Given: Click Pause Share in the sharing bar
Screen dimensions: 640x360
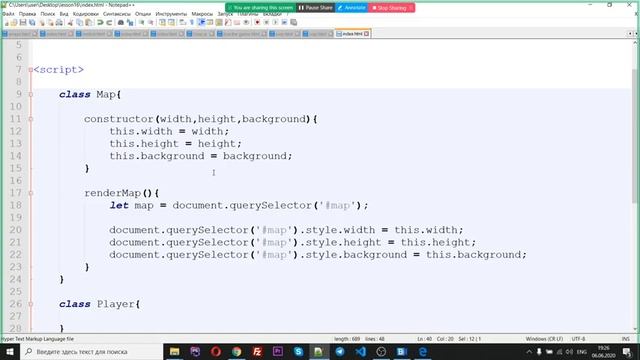Looking at the screenshot, I should click(316, 8).
